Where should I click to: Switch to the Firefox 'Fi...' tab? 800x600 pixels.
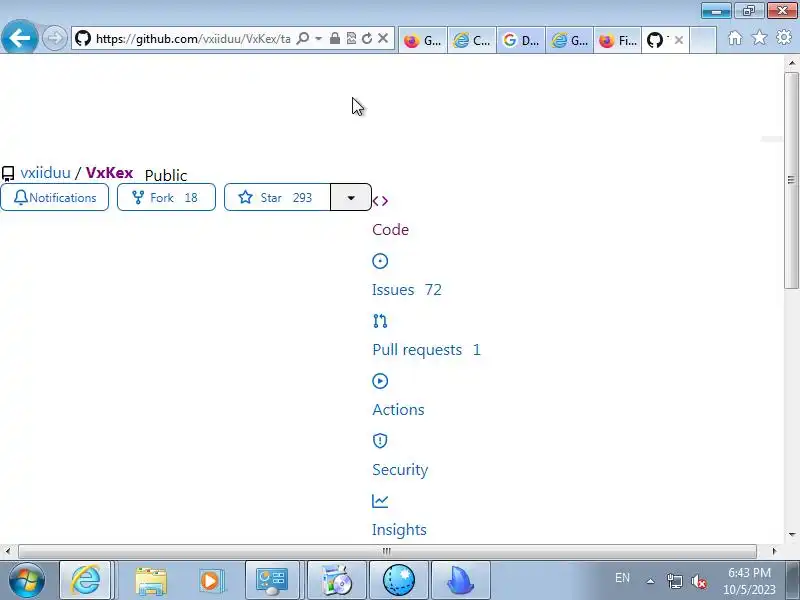click(x=618, y=40)
